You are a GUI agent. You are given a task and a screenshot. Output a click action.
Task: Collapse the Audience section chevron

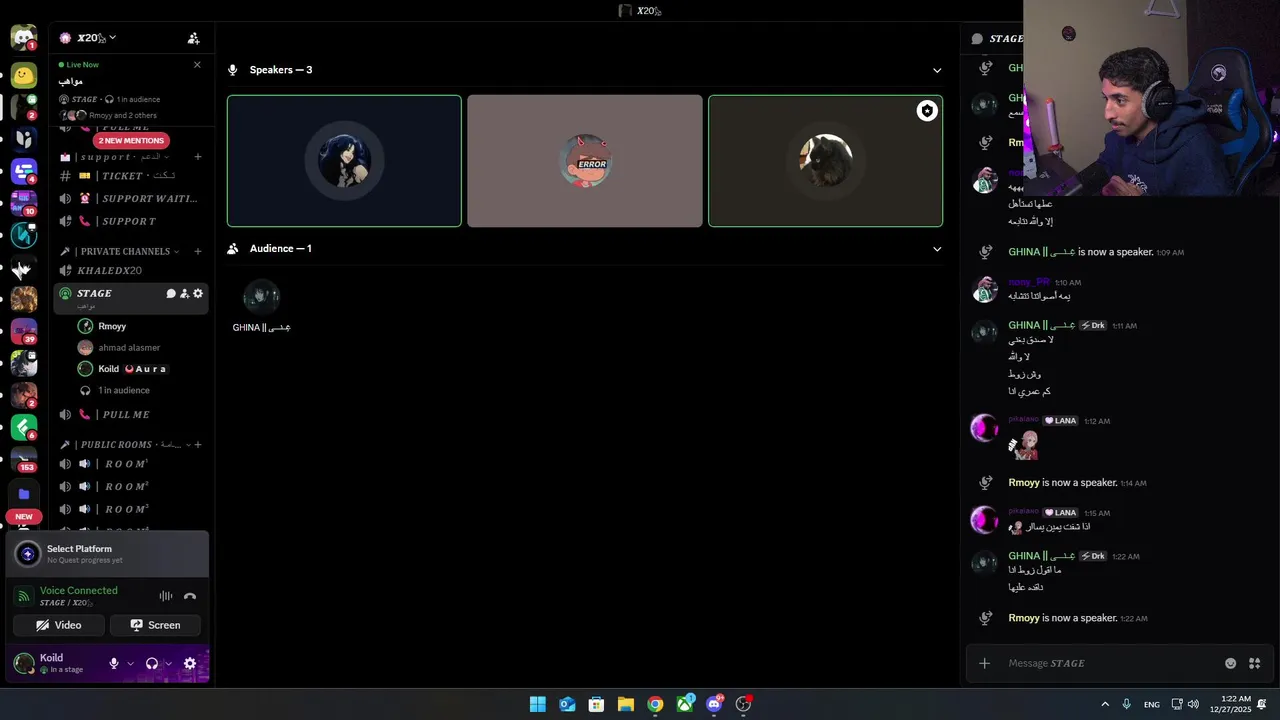pos(937,249)
